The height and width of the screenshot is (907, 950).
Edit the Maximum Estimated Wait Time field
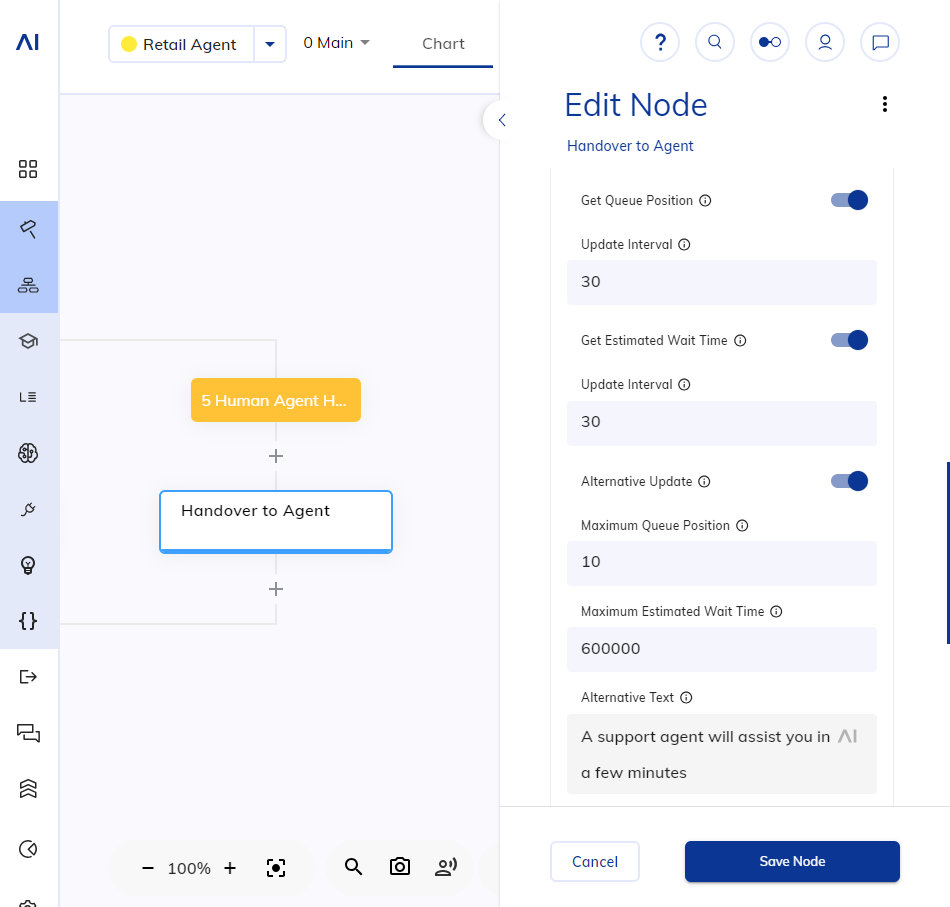click(x=722, y=649)
